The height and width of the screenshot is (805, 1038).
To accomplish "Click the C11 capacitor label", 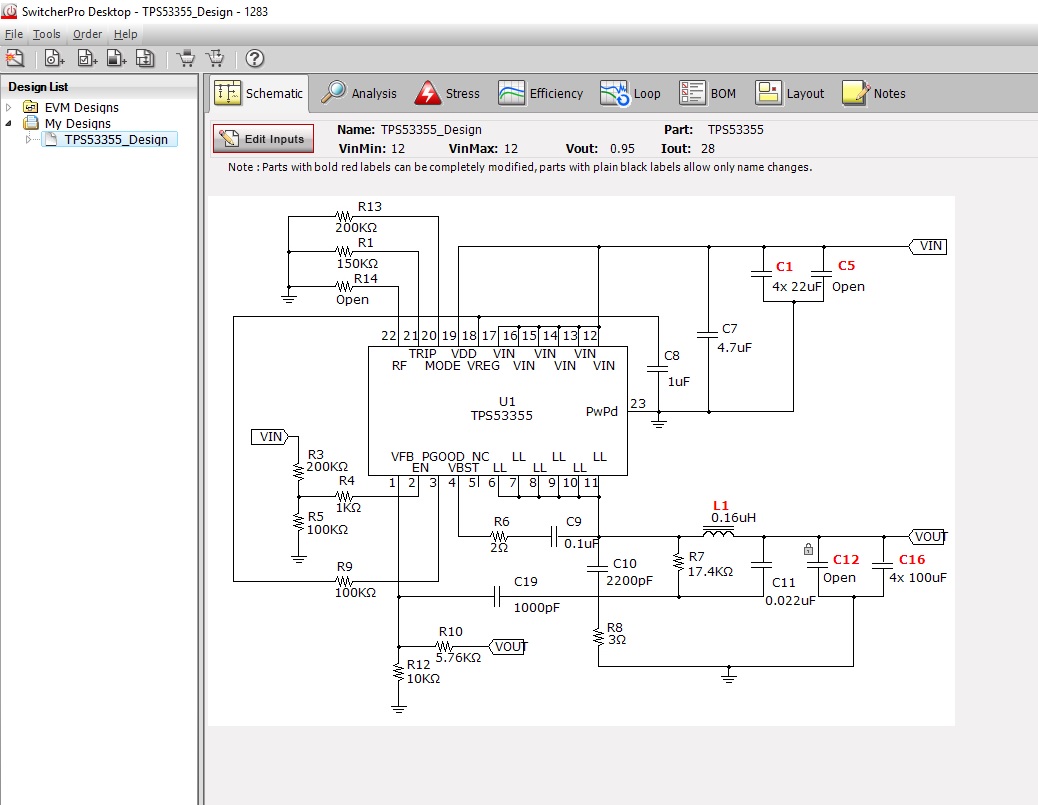I will [784, 583].
